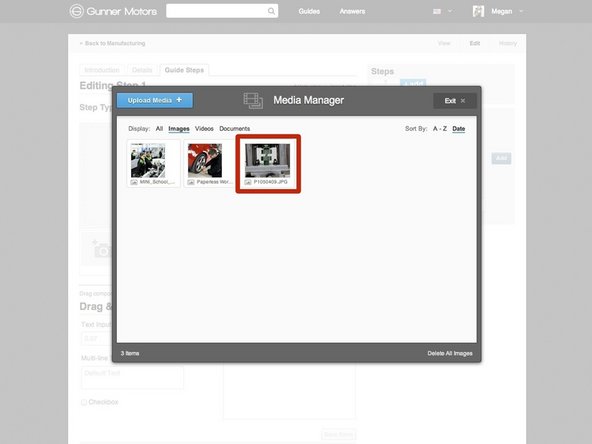This screenshot has height=444, width=592.
Task: Click Megan's avatar picture
Action: point(478,11)
